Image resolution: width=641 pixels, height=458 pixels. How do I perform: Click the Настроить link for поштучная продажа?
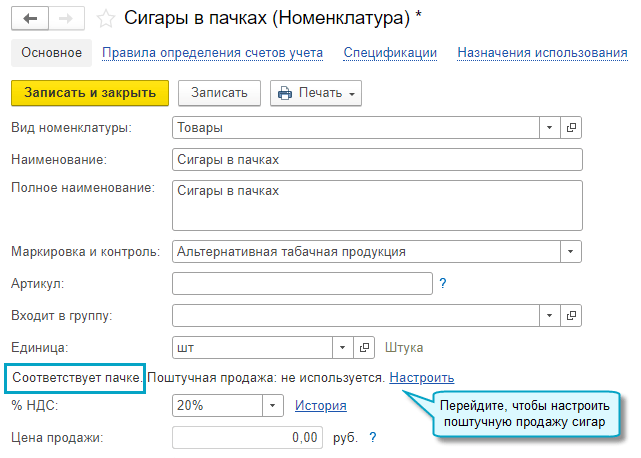(x=421, y=378)
